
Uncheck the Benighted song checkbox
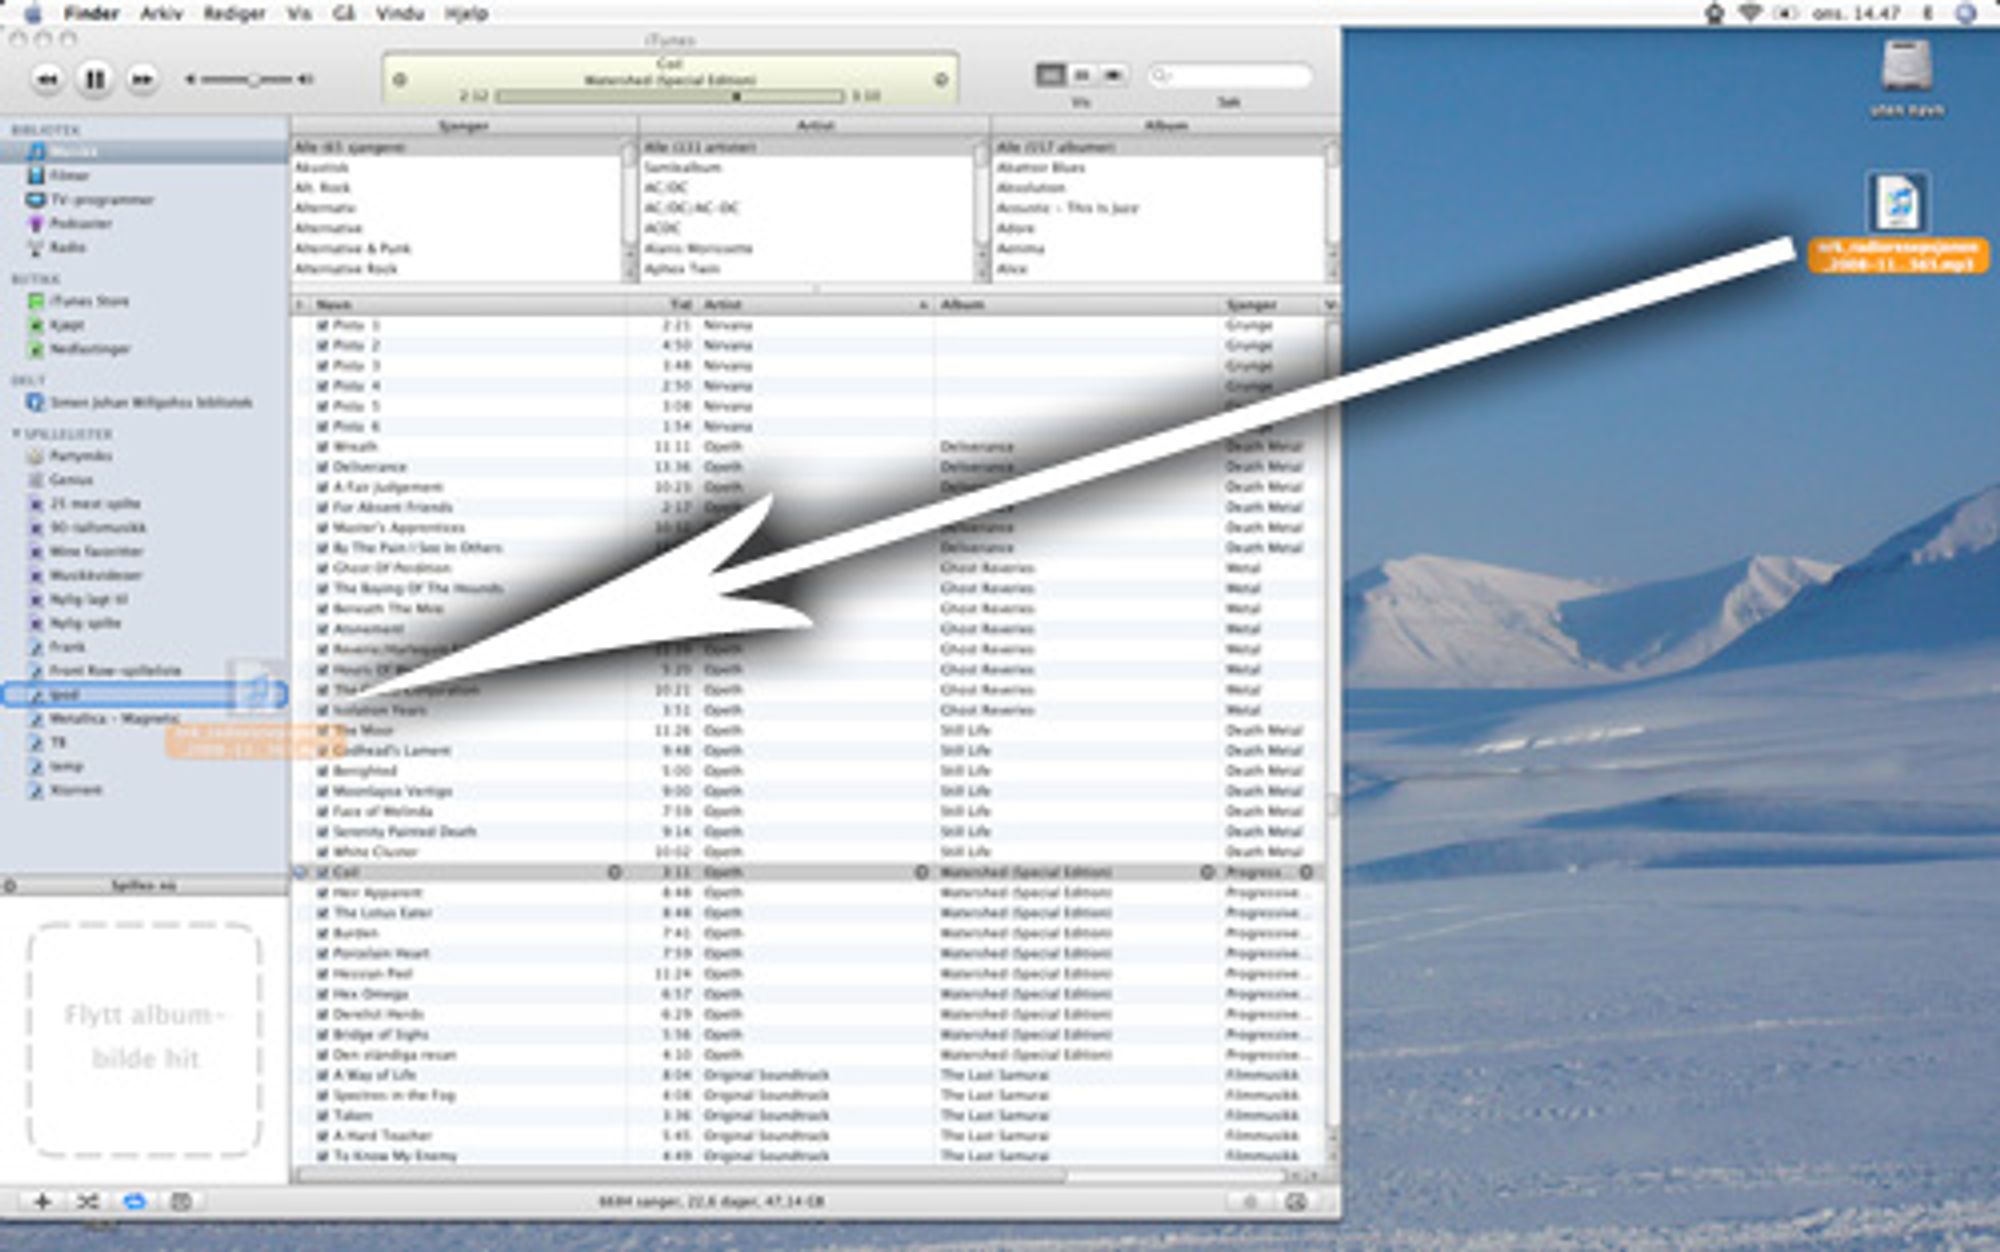point(323,771)
